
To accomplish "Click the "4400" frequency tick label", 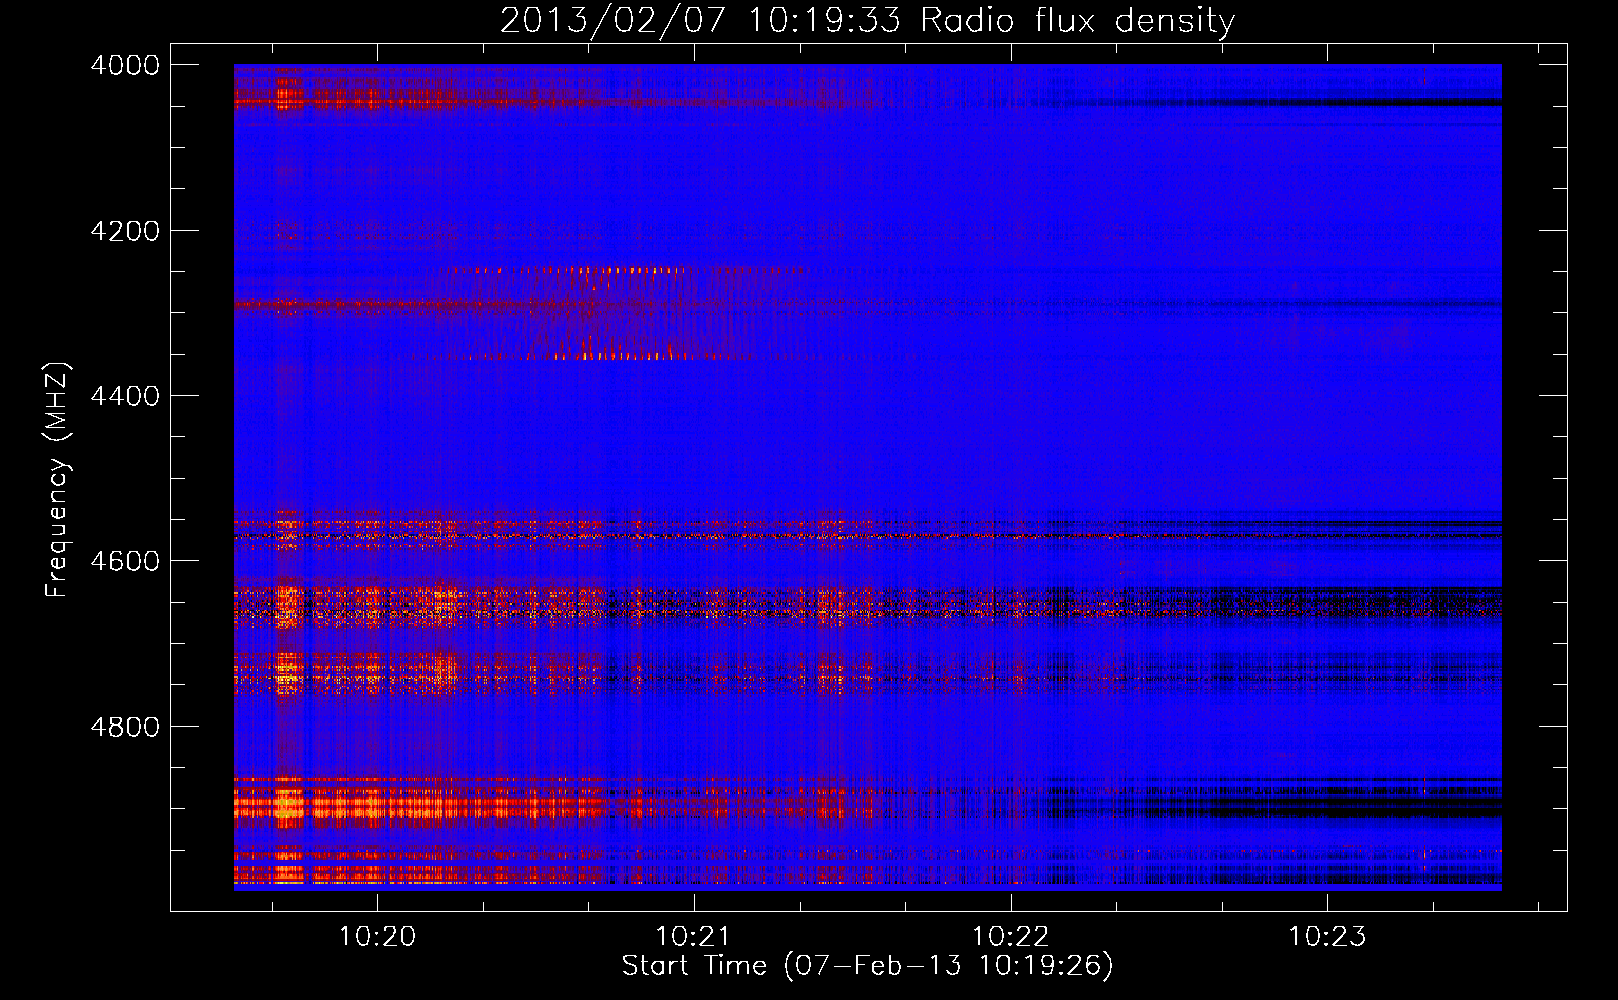I will (125, 396).
